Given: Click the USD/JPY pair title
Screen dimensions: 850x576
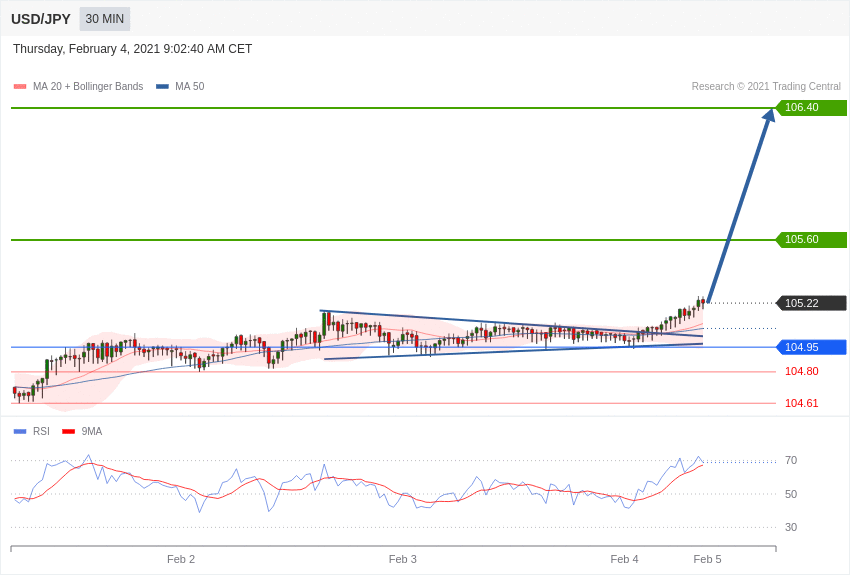Looking at the screenshot, I should tap(41, 19).
